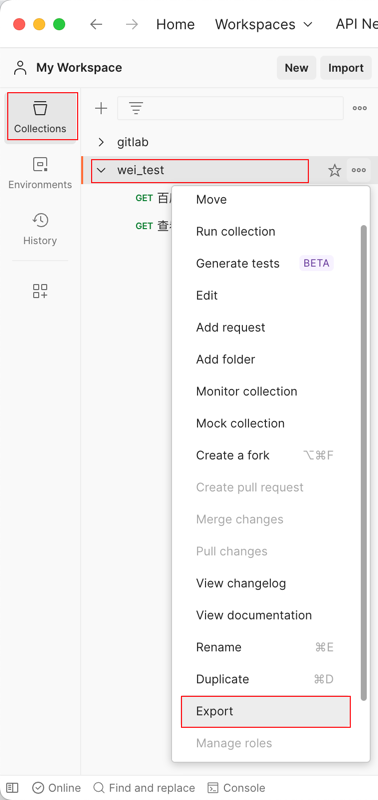Screen dimensions: 378x800
Task: Go to Home
Action: pos(175,24)
